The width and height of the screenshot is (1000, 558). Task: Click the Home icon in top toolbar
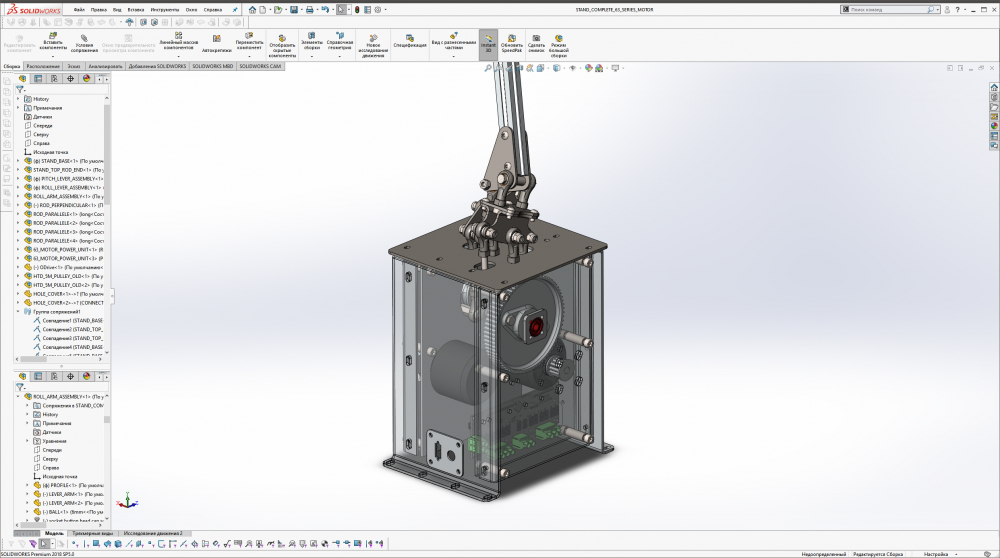tap(250, 9)
